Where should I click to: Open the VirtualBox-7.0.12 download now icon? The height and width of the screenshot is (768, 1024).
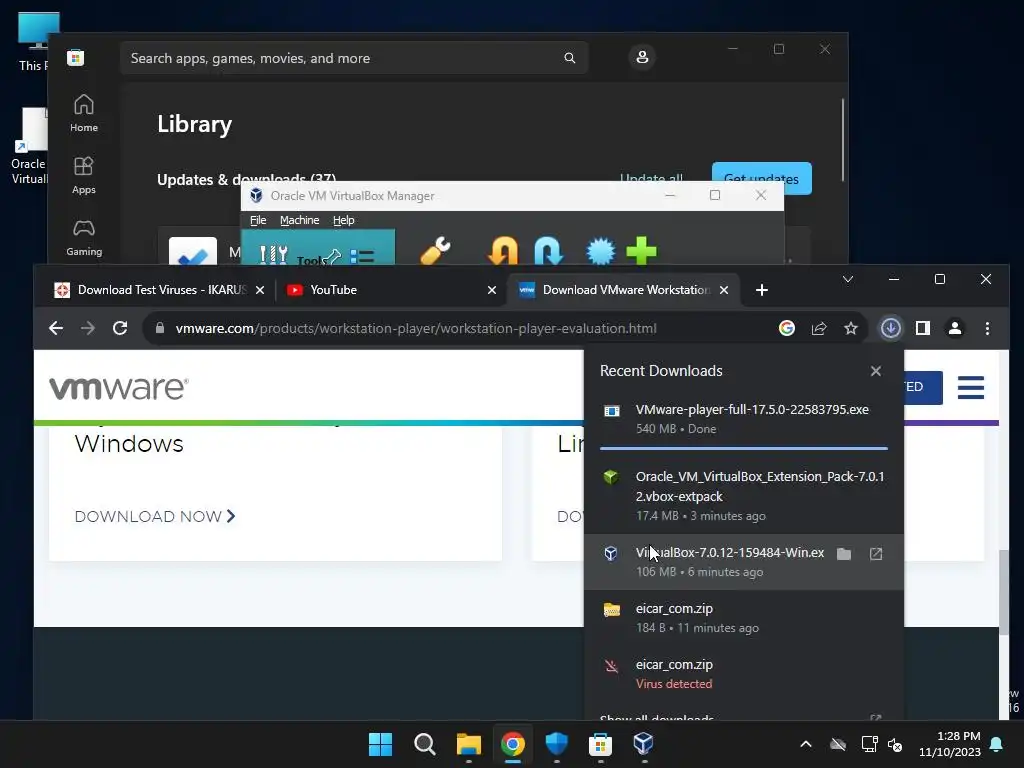[876, 554]
